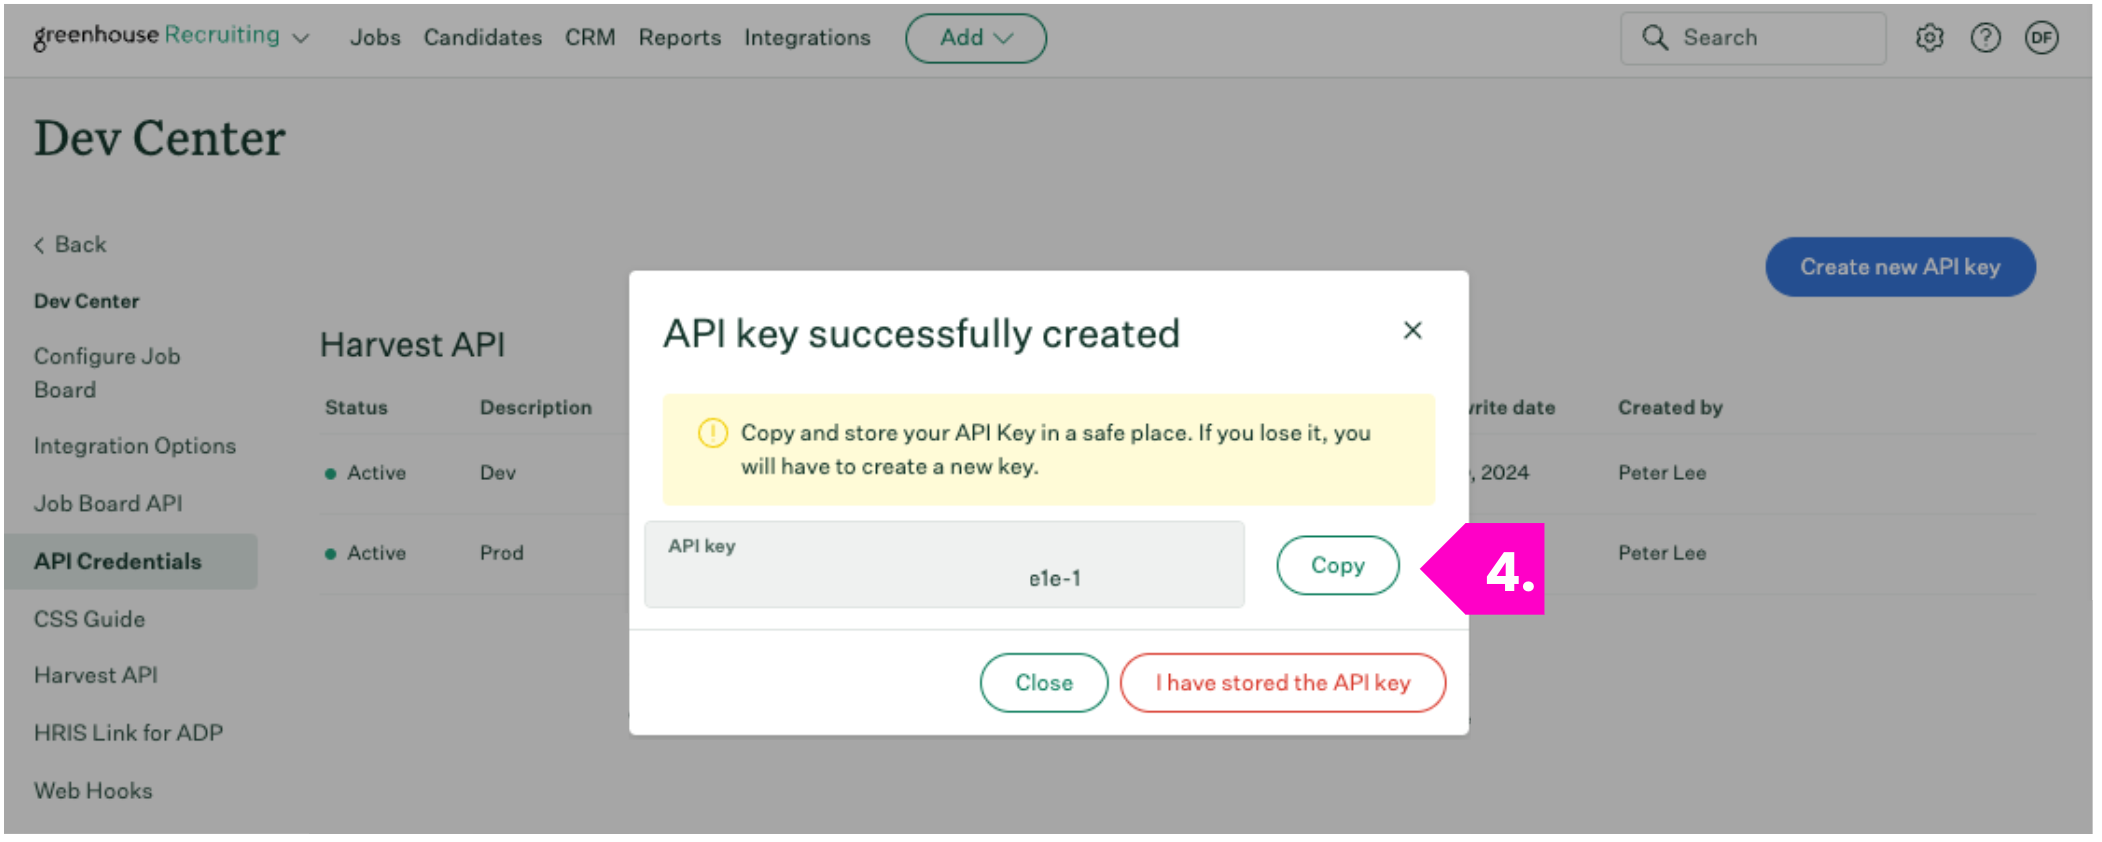Click into the API key field
Screen dimensions: 2102x842
pos(944,565)
